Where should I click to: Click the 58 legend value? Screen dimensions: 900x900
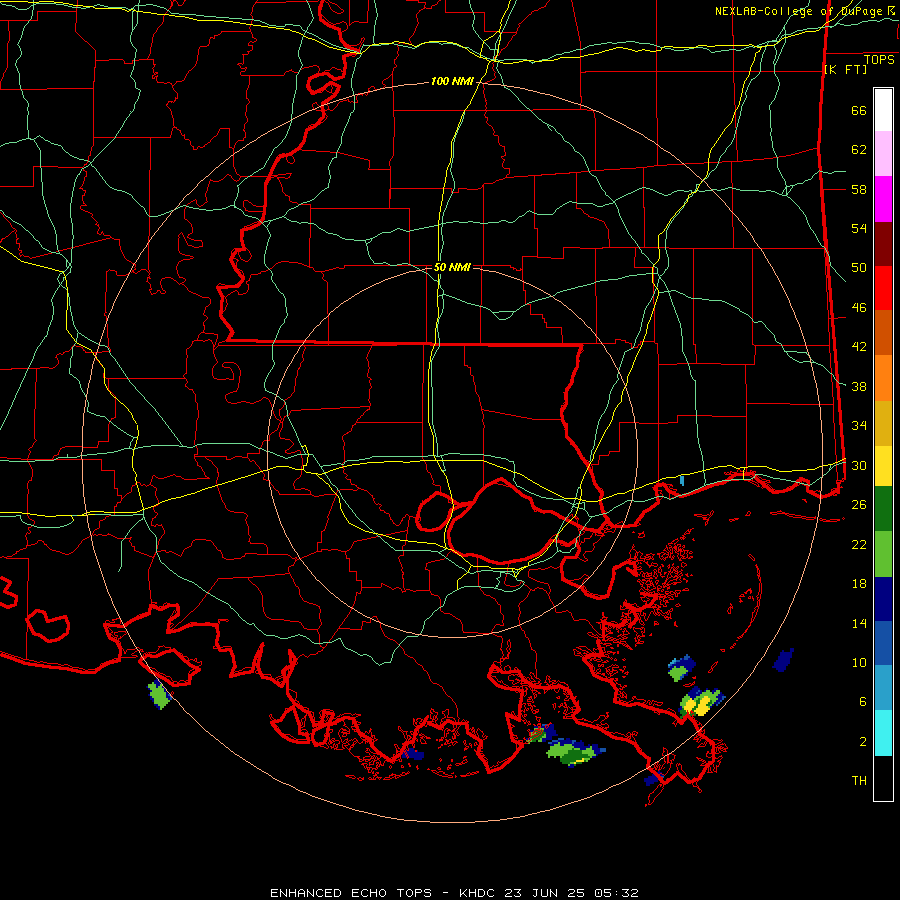point(859,189)
